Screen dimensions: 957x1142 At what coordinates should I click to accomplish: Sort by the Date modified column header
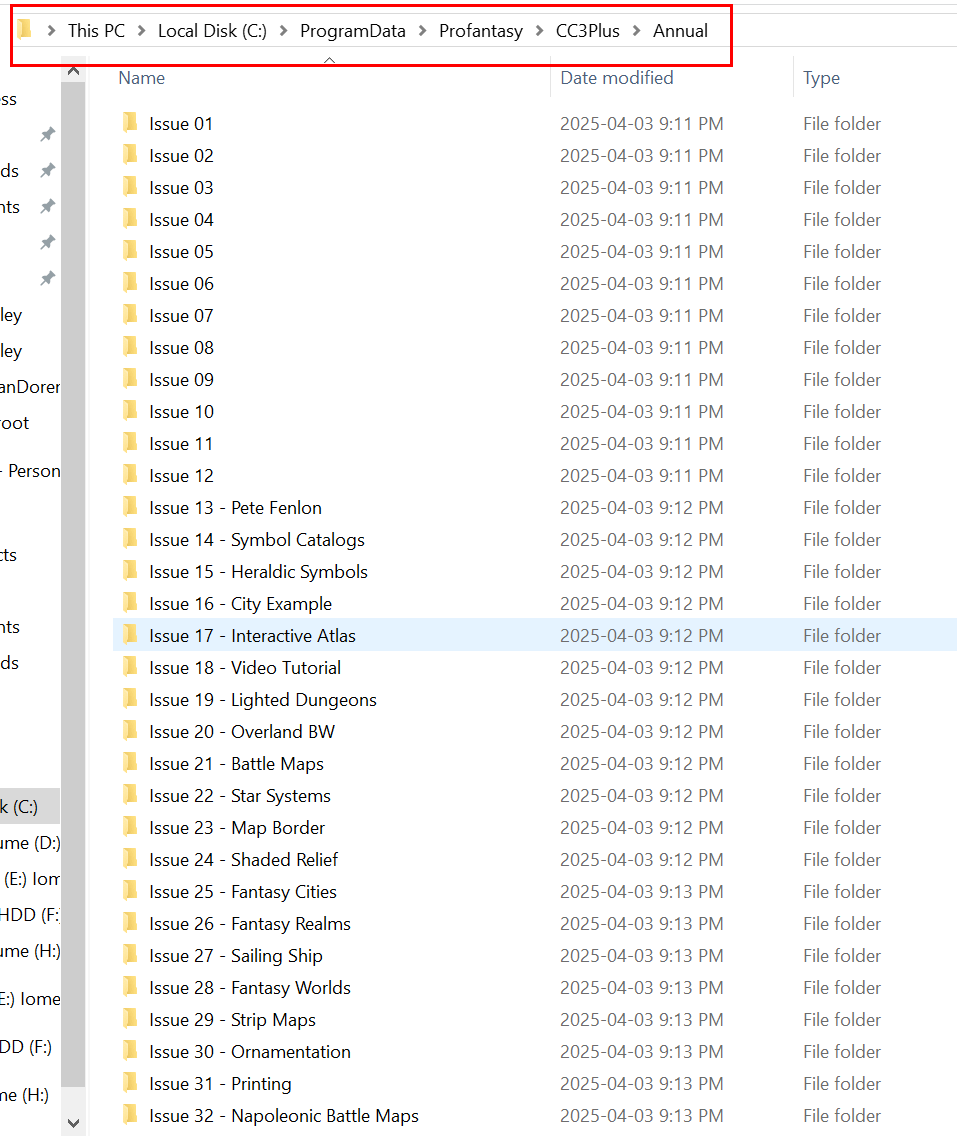tap(616, 78)
